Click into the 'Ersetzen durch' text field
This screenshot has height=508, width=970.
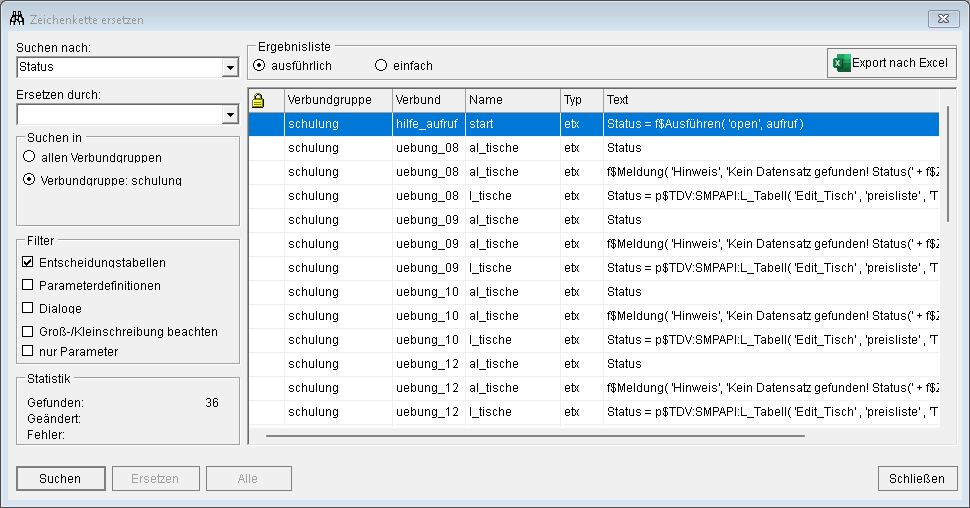[x=119, y=115]
